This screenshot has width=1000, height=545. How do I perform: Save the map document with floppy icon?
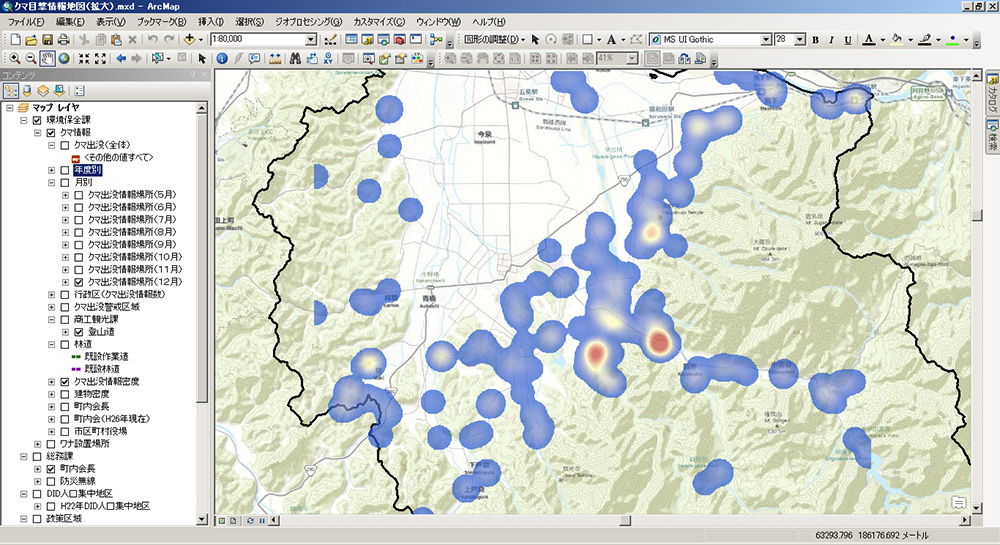click(47, 39)
